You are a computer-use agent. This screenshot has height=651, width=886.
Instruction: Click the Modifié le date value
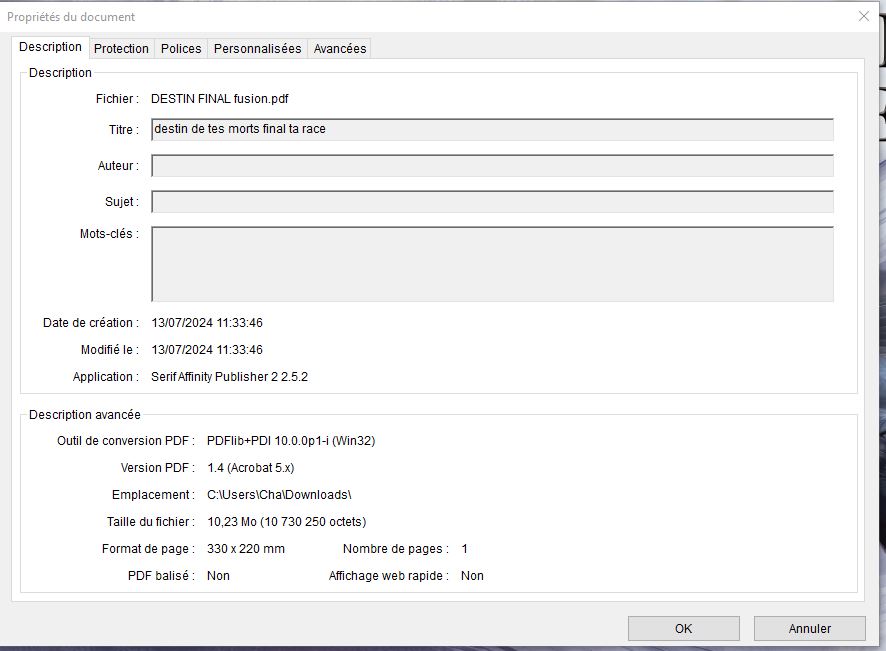(x=207, y=350)
